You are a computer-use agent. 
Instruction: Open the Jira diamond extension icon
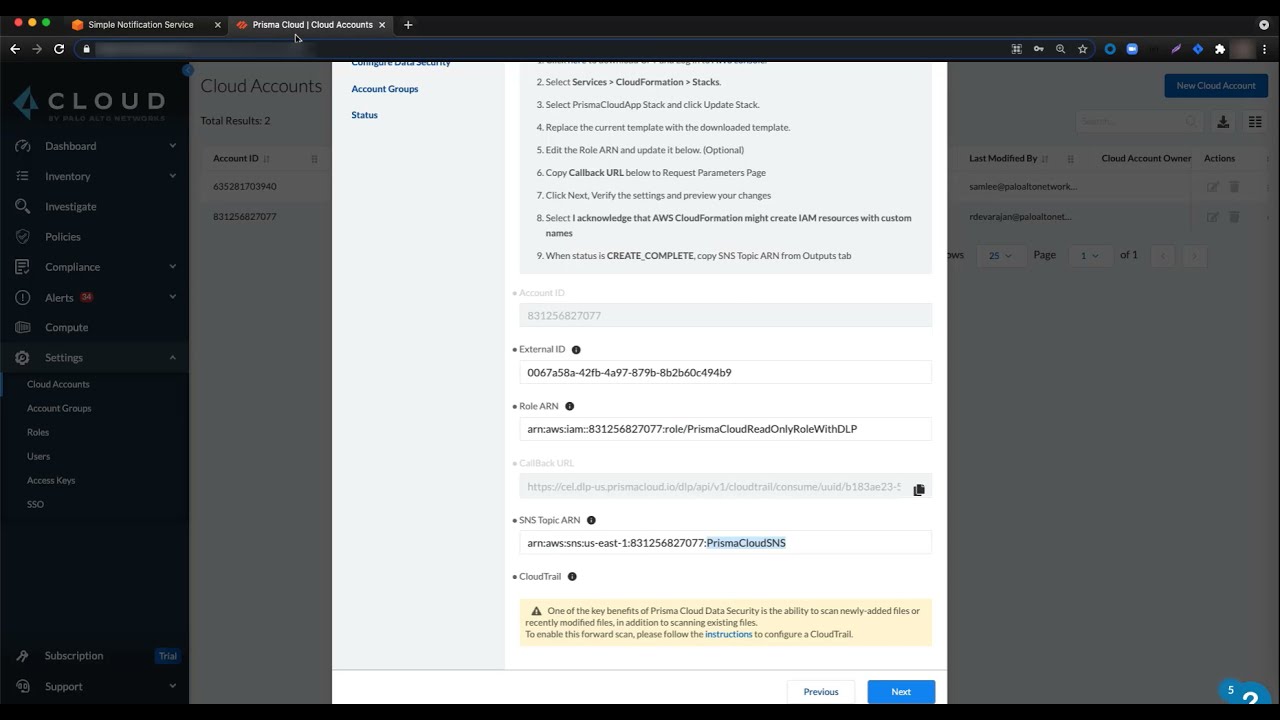click(1198, 48)
